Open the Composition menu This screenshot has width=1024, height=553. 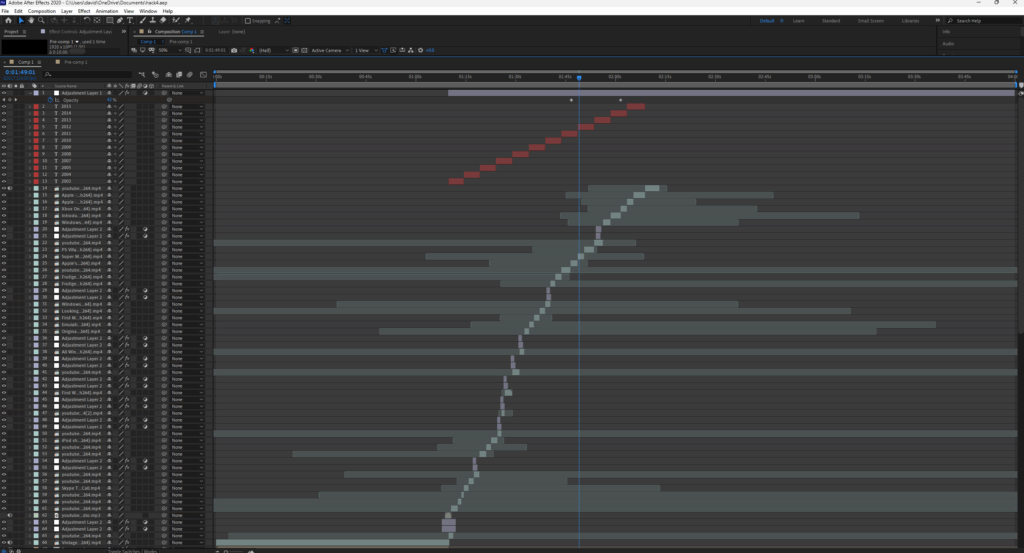(41, 11)
